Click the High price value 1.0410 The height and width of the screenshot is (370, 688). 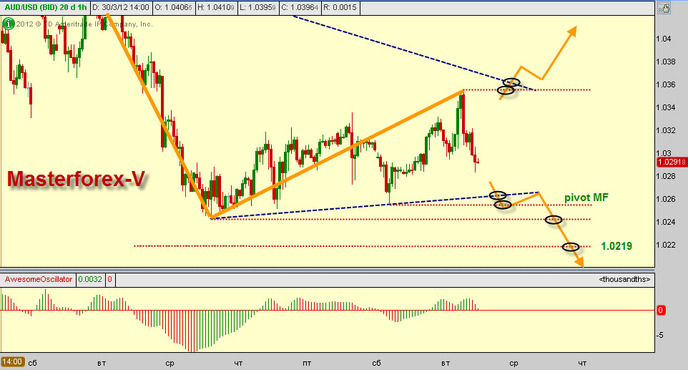(x=216, y=7)
